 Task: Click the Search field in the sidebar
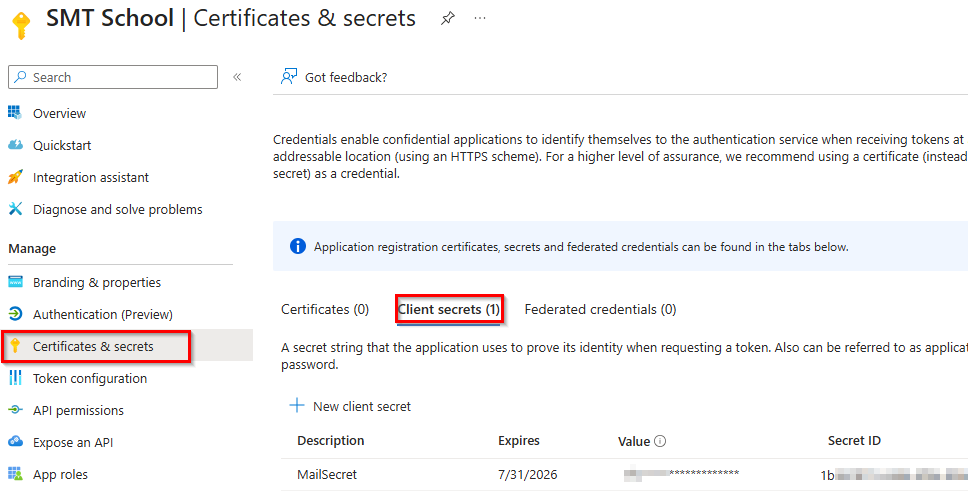pos(113,77)
